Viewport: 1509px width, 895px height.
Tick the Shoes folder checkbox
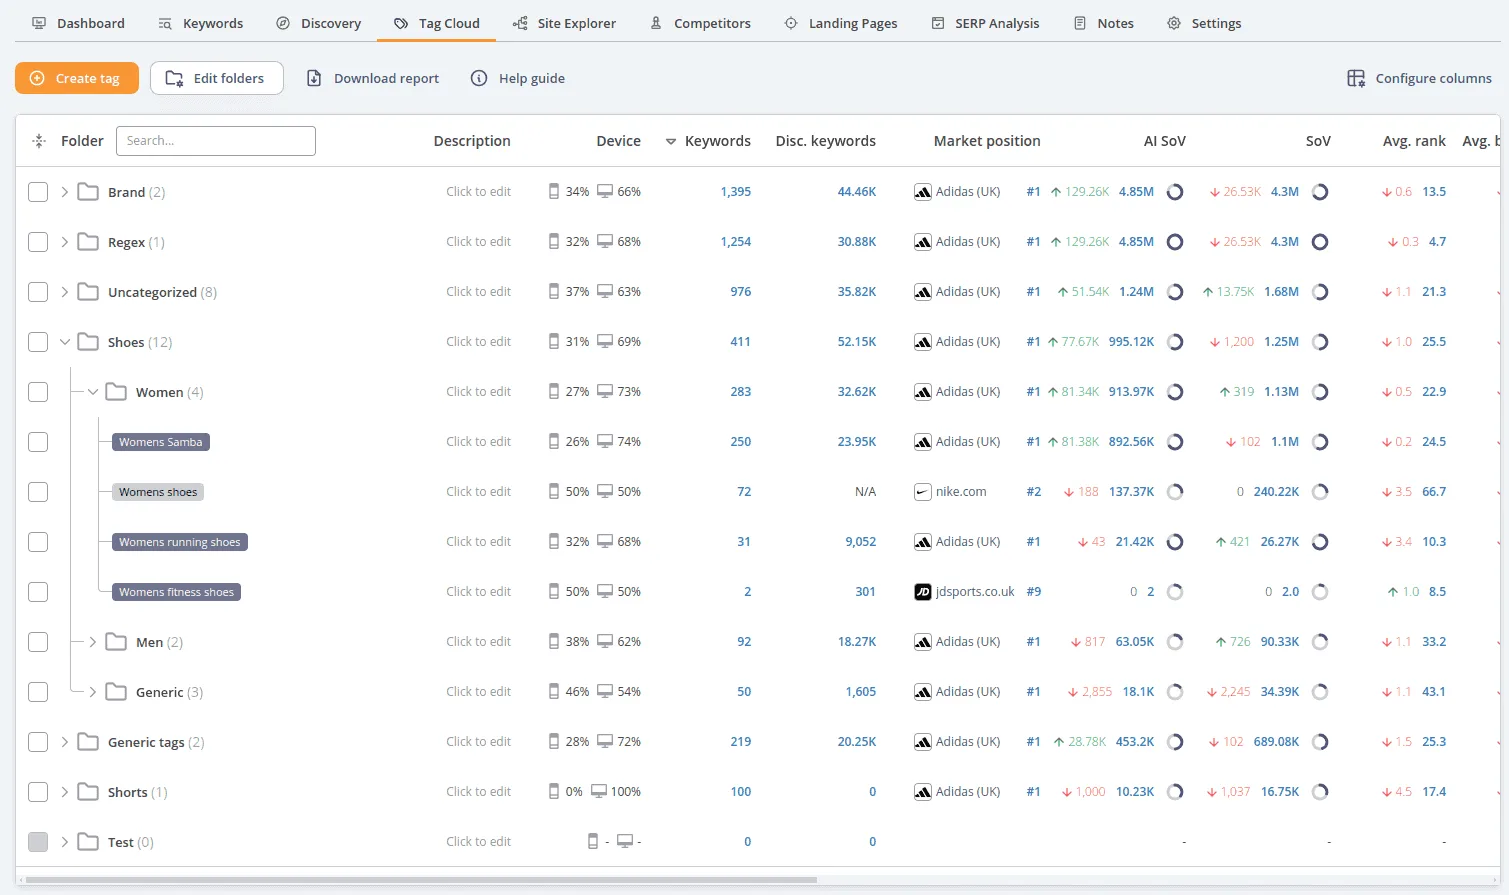point(38,342)
